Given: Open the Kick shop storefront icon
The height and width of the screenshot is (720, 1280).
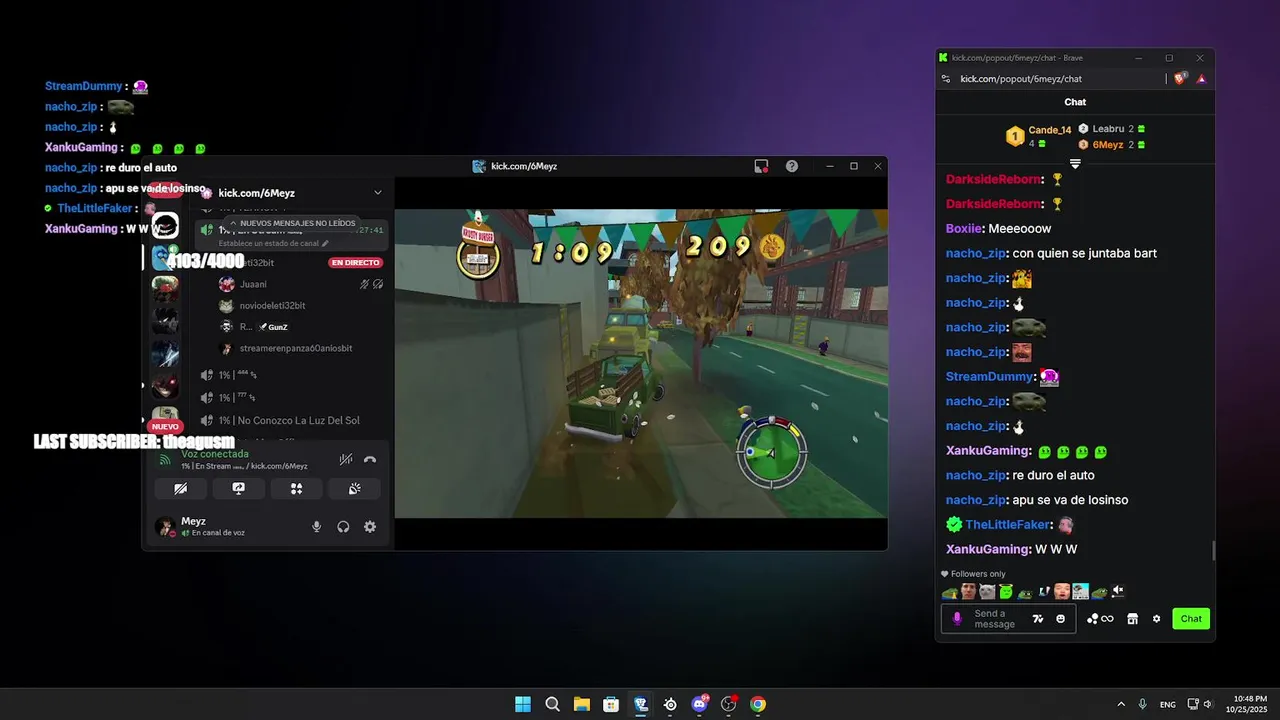Looking at the screenshot, I should pos(1132,619).
